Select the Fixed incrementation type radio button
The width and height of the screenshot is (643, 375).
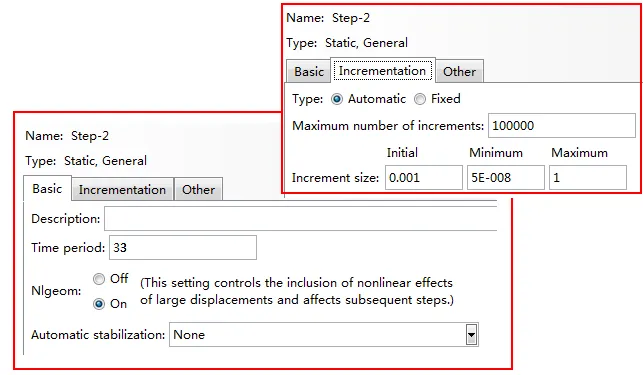pyautogui.click(x=420, y=99)
